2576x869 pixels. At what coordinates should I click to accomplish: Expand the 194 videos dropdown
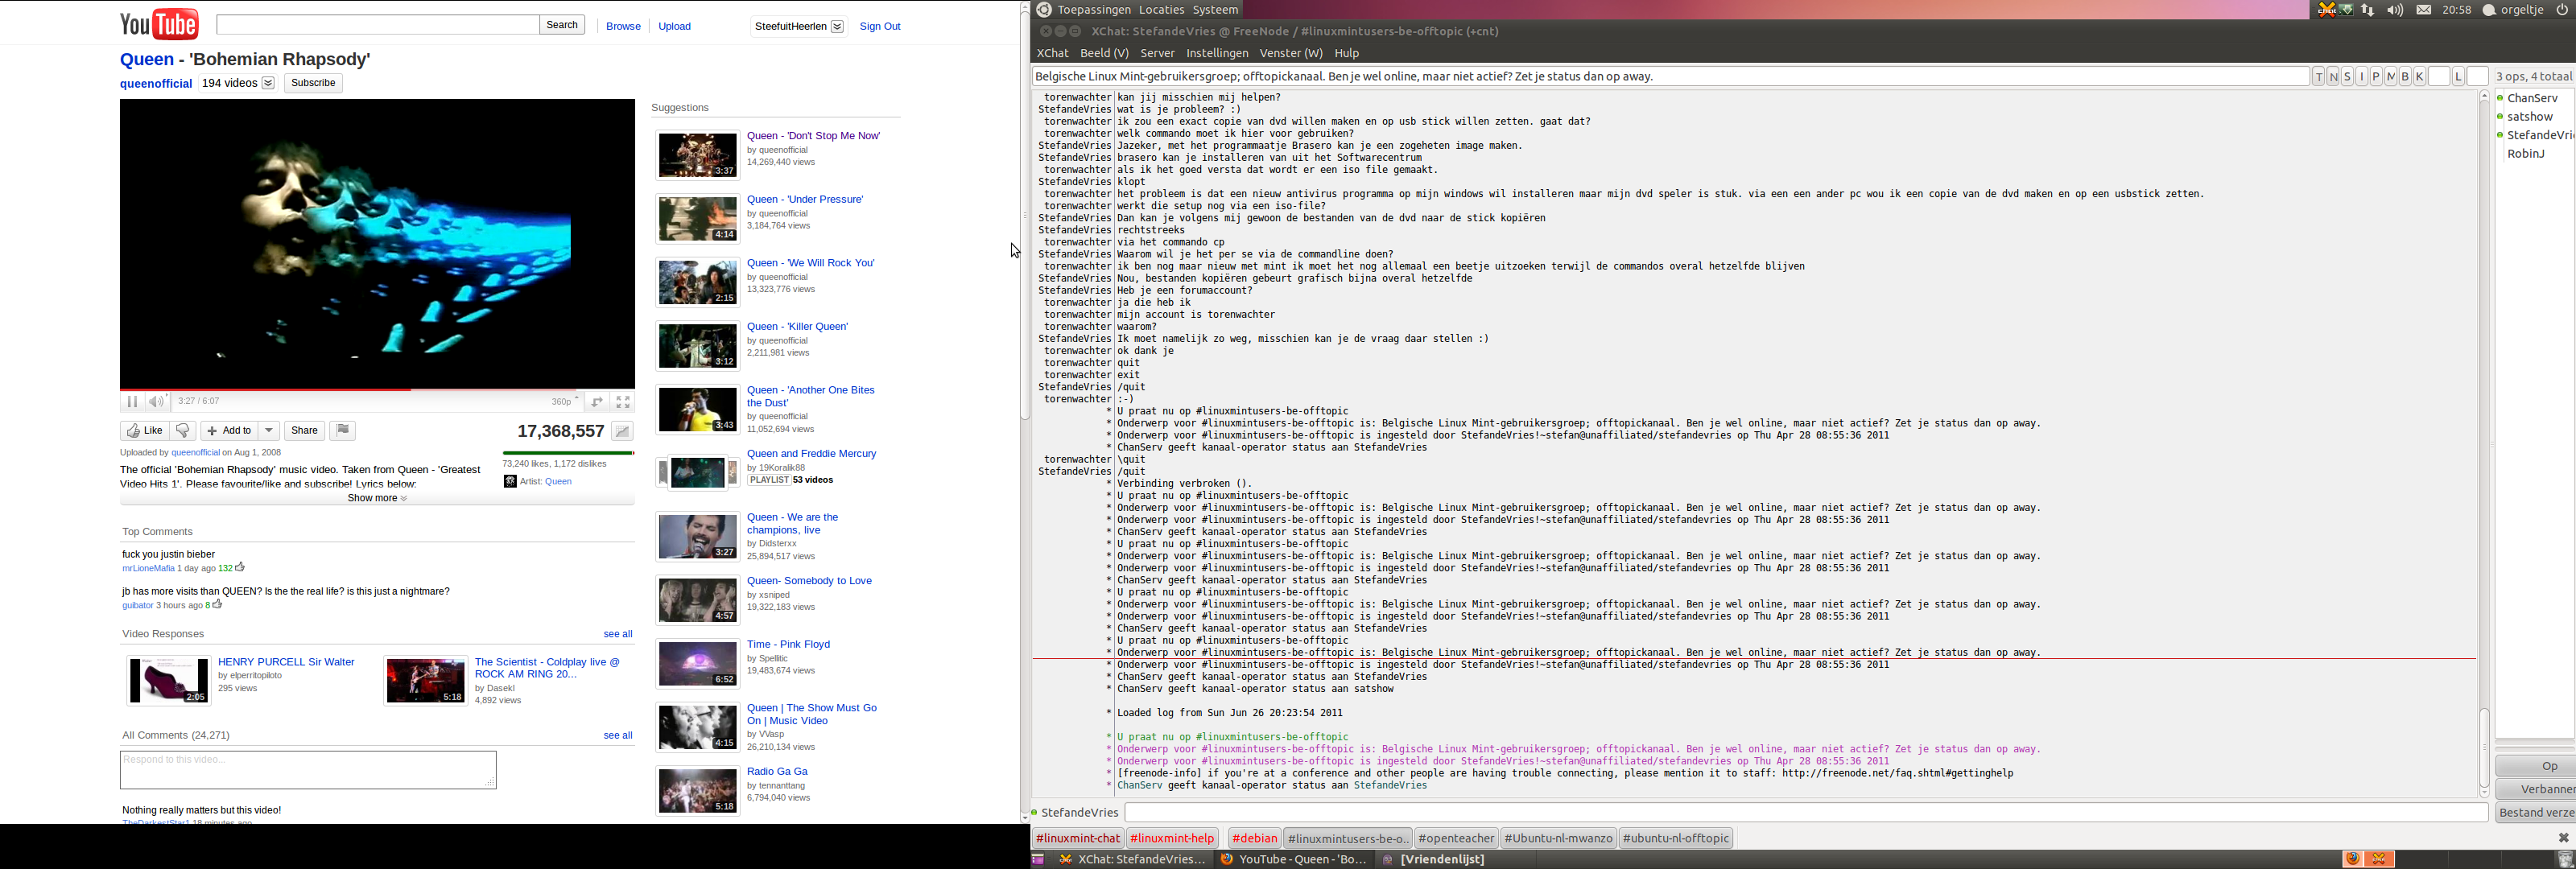[x=268, y=84]
